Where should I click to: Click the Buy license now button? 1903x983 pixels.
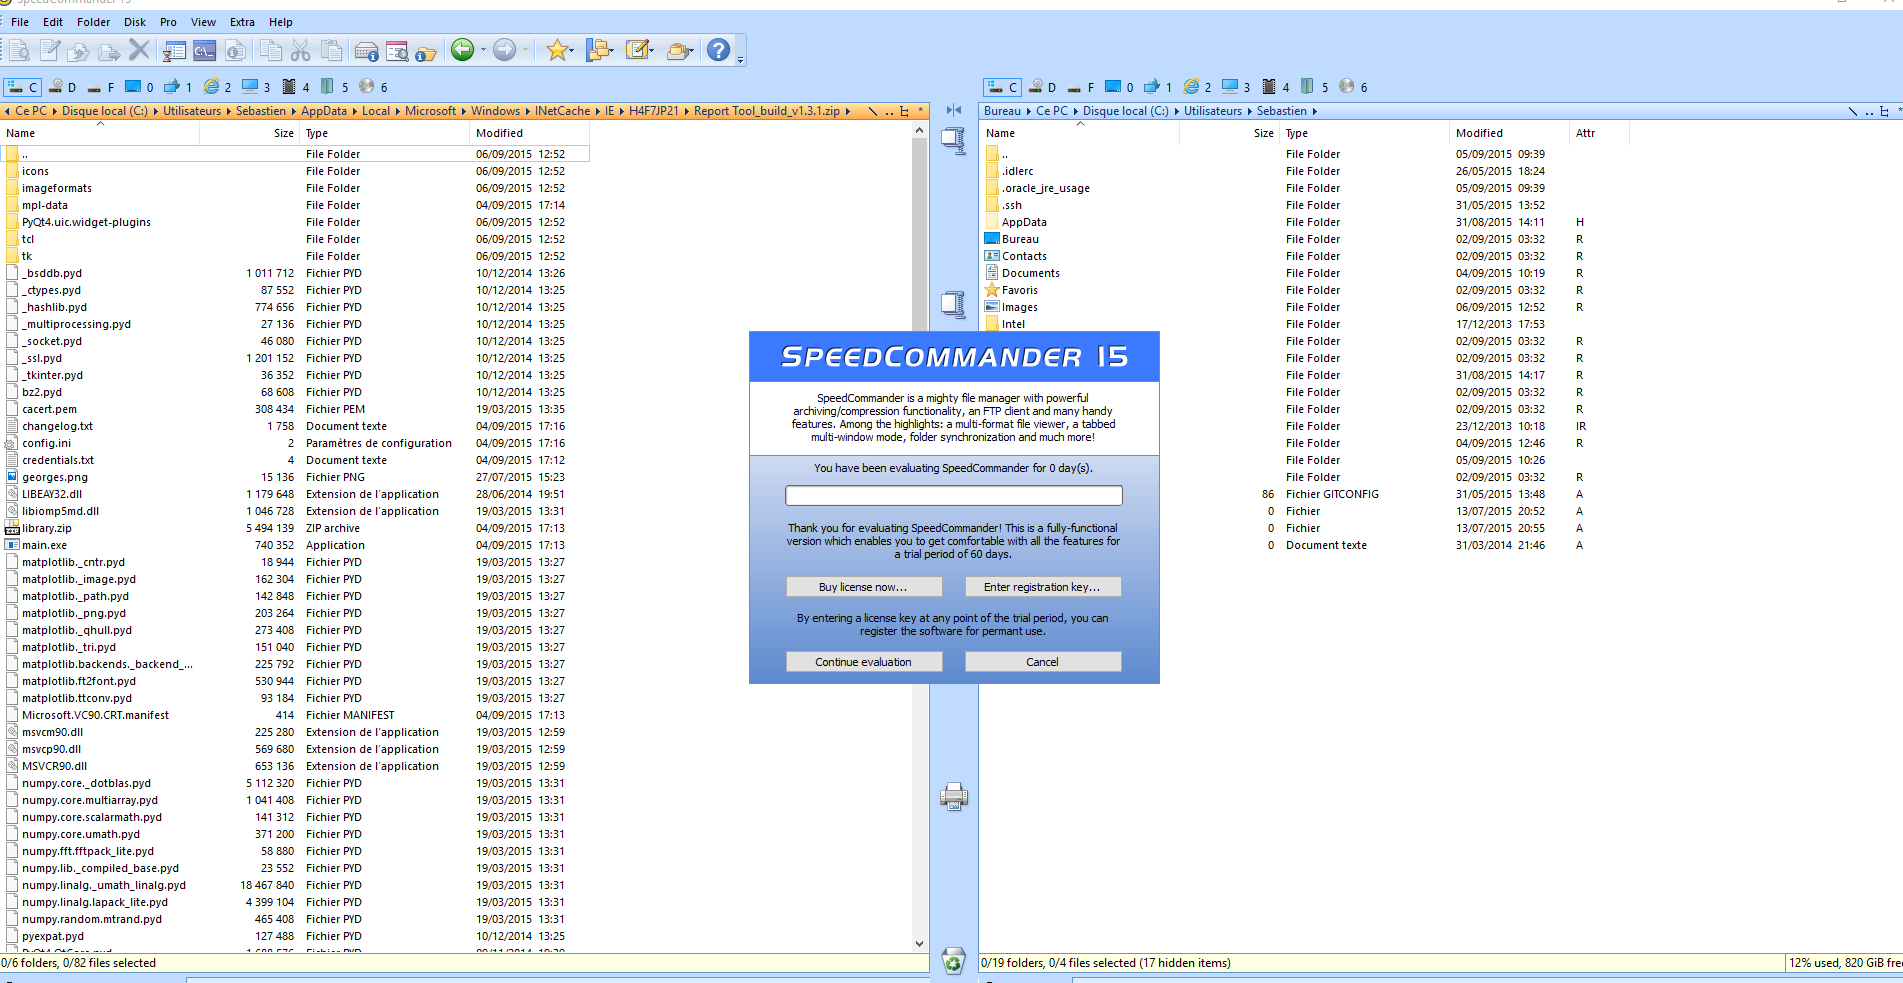coord(864,587)
